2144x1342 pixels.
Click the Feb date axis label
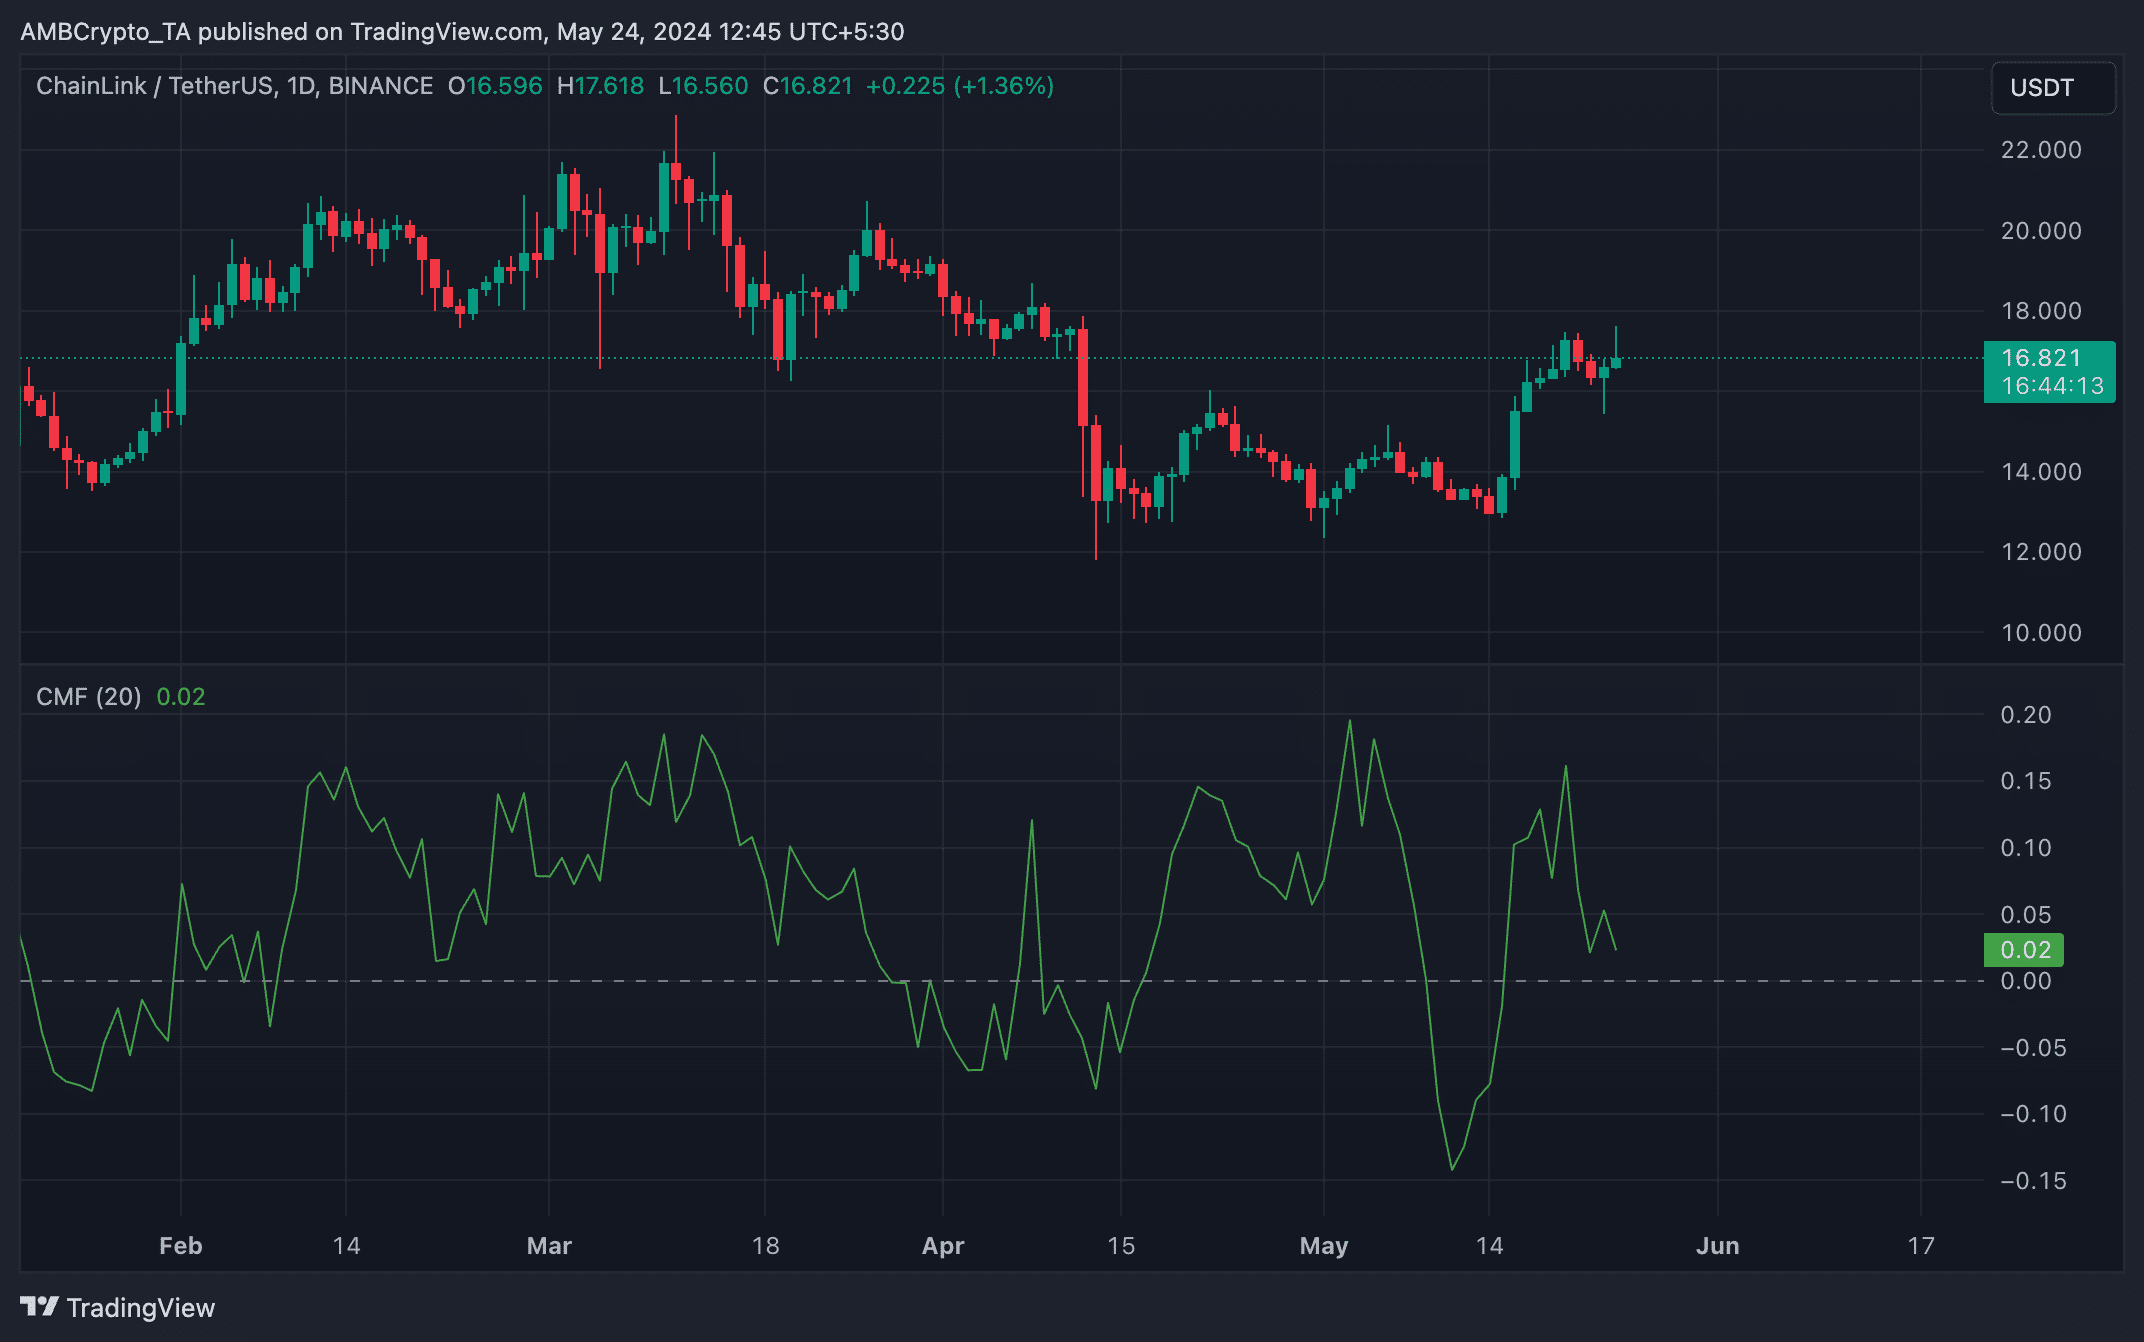pyautogui.click(x=181, y=1246)
